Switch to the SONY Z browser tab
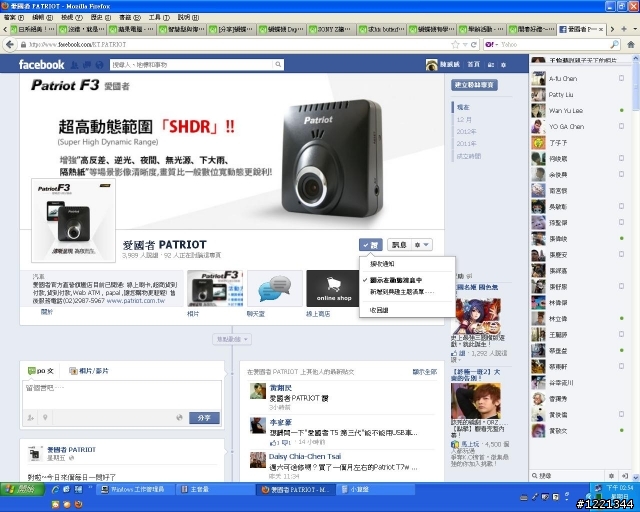 tap(332, 29)
